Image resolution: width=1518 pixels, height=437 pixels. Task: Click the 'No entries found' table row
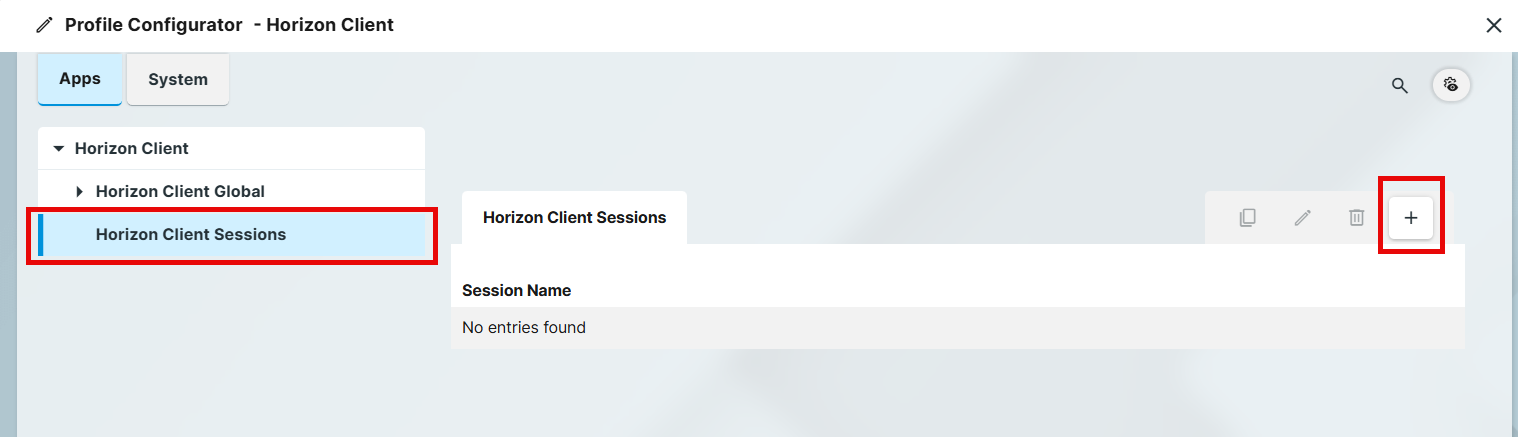524,327
